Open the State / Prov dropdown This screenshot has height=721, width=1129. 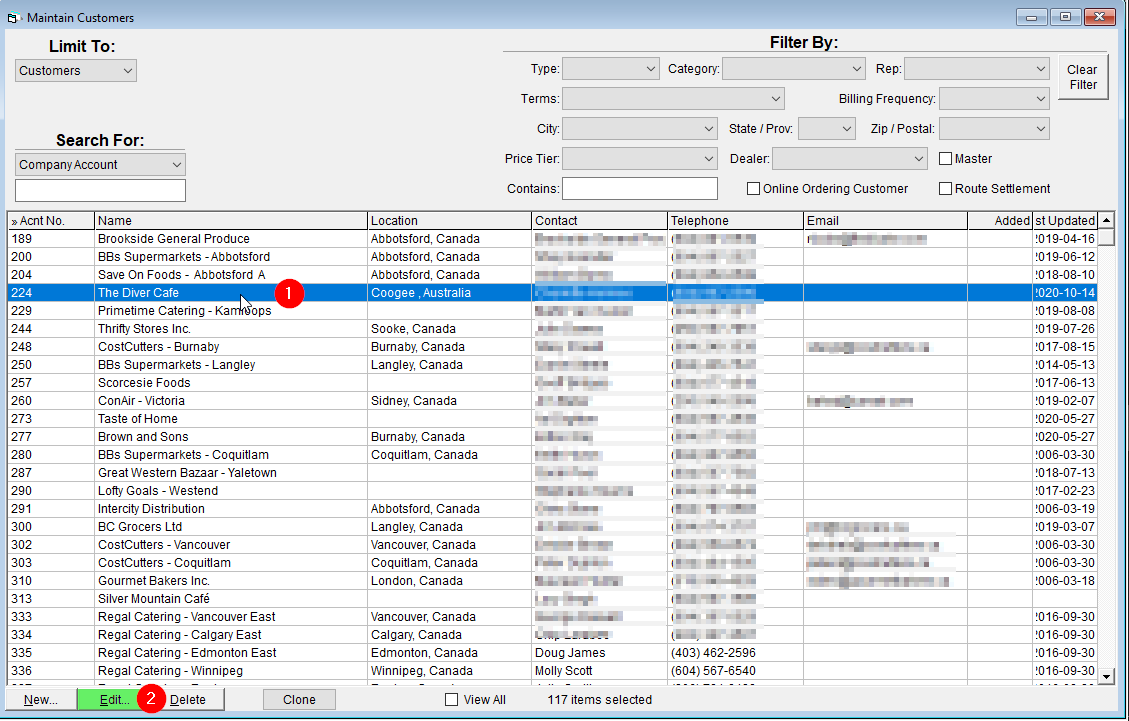827,129
